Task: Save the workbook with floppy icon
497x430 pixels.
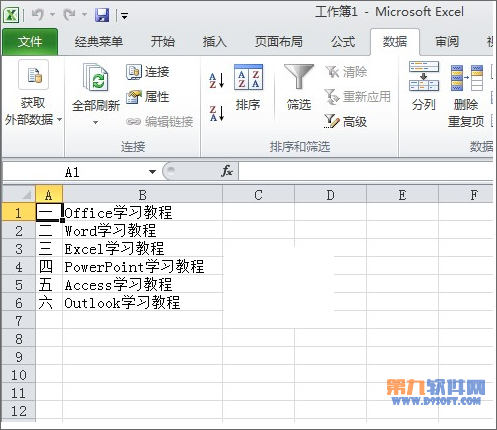Action: [102, 15]
